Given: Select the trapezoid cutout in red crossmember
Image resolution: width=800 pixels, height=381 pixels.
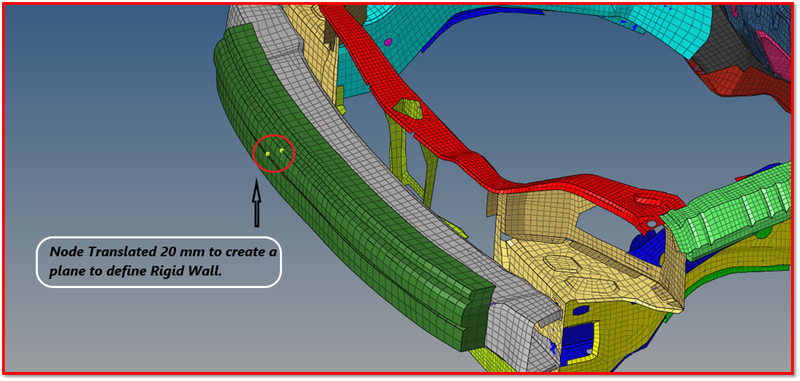Looking at the screenshot, I should 408,108.
